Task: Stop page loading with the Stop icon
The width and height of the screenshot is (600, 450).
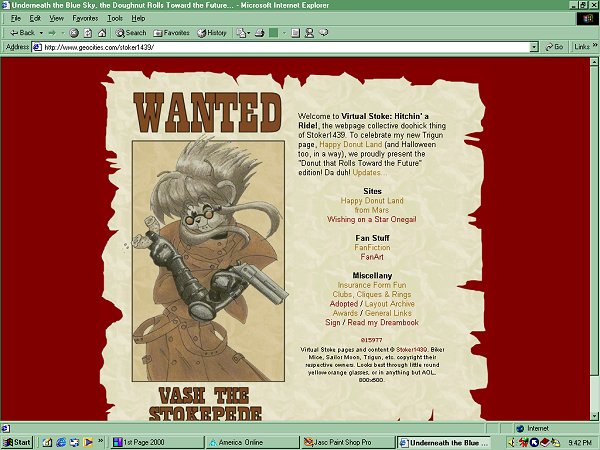Action: point(74,33)
